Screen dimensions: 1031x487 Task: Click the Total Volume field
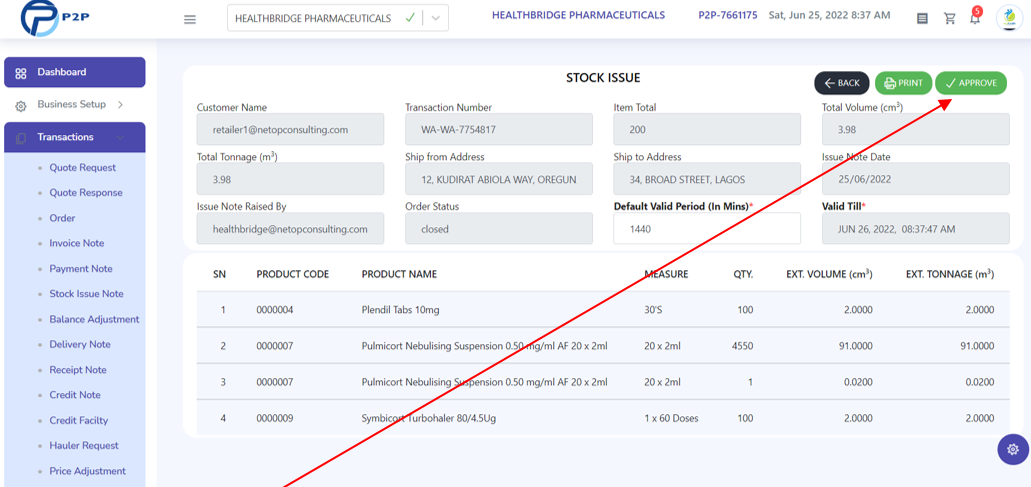pos(915,129)
